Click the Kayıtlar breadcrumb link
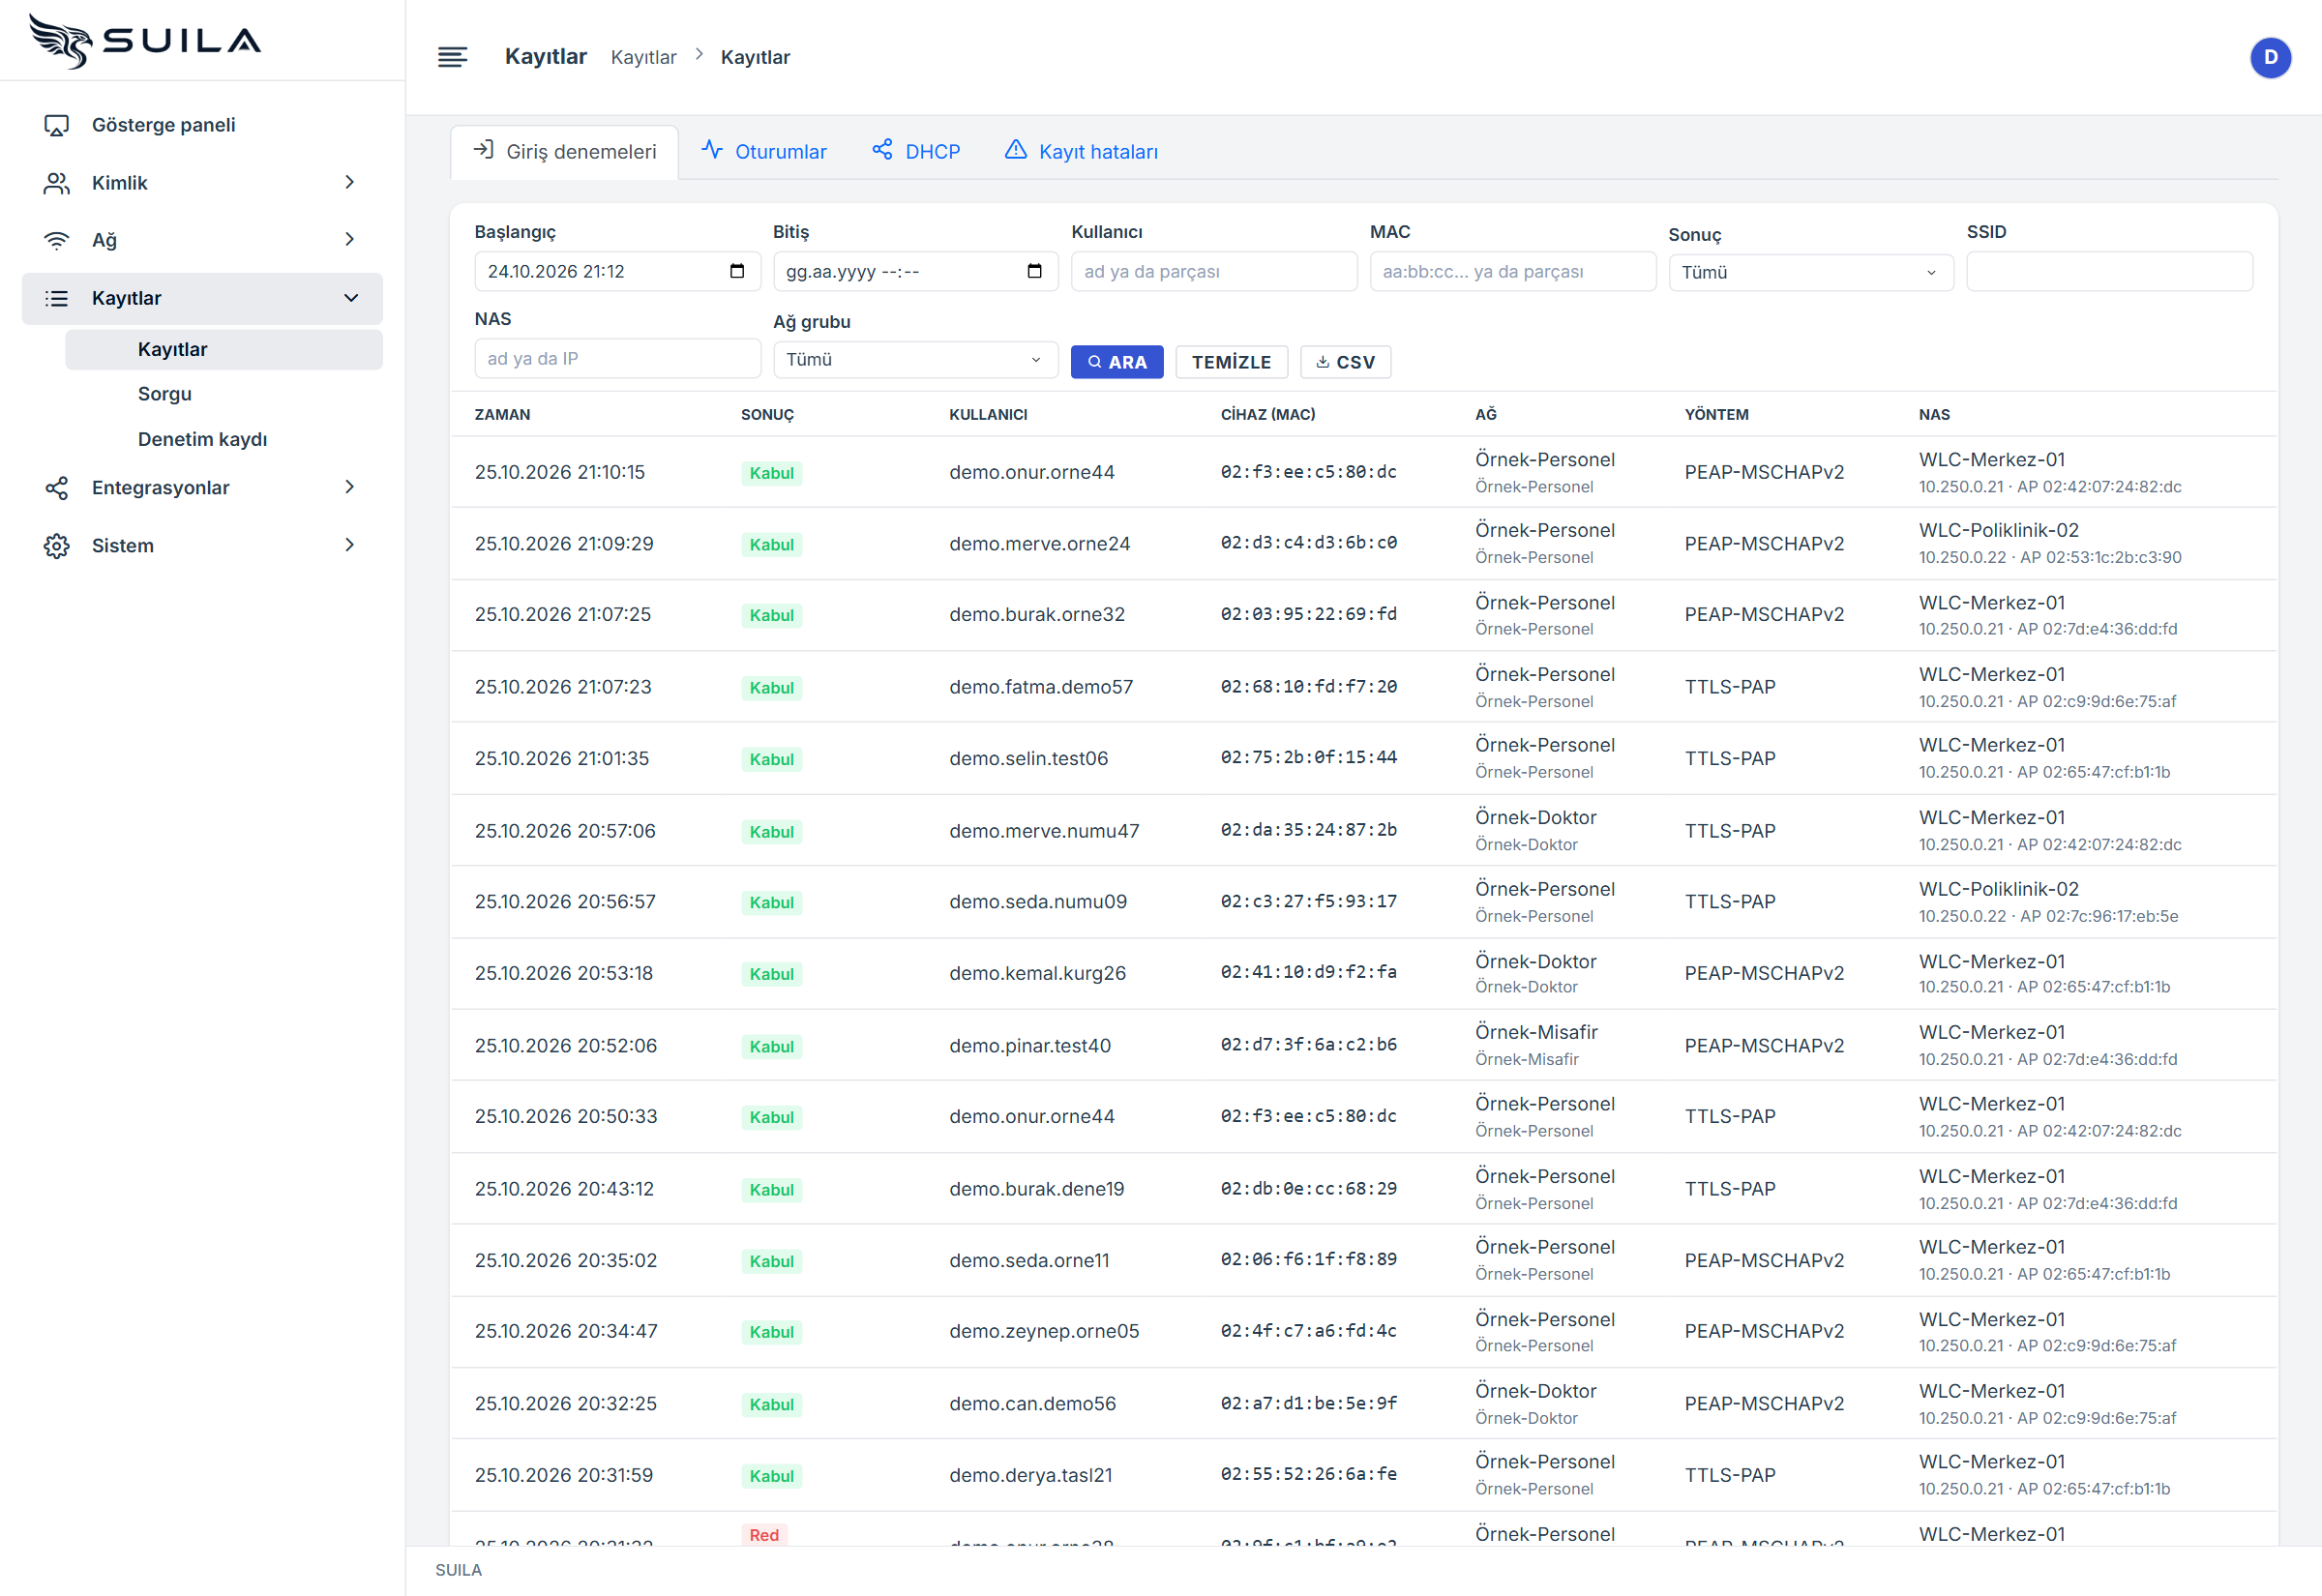Viewport: 2322px width, 1596px height. pyautogui.click(x=643, y=57)
